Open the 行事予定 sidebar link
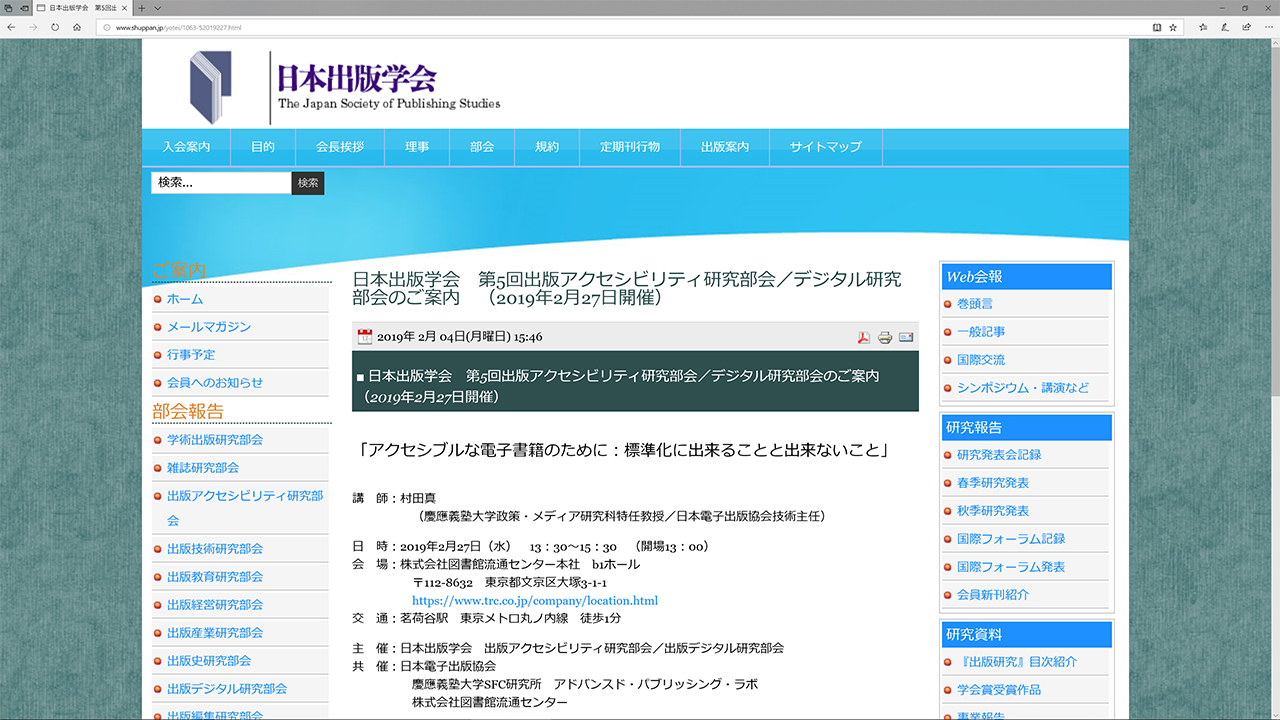Viewport: 1280px width, 720px height. (191, 355)
